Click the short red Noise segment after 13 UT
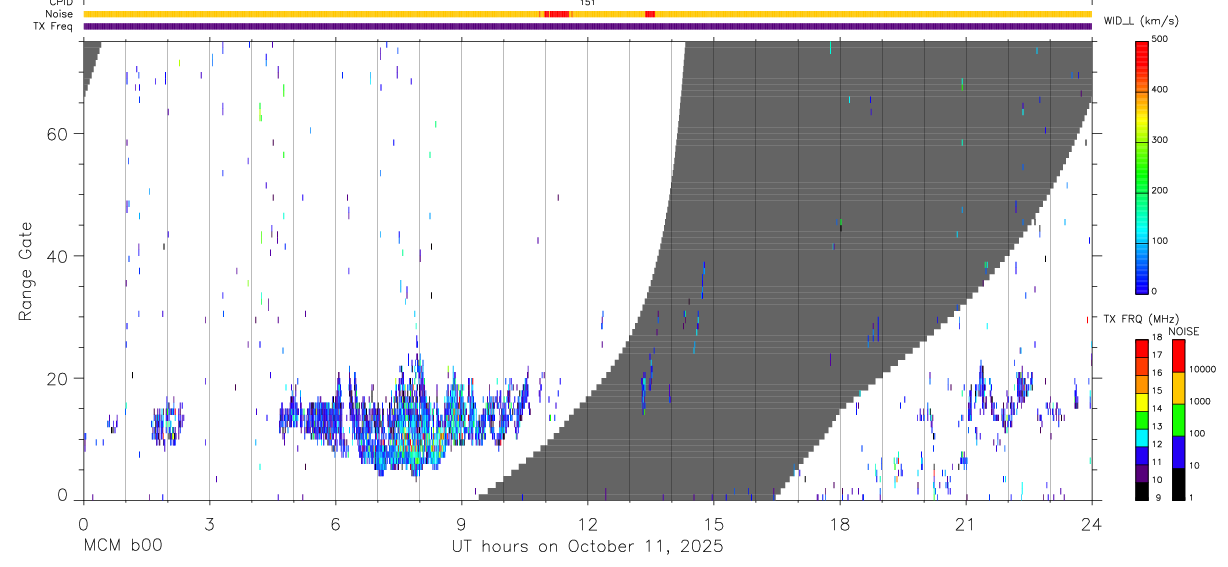1228x567 pixels. coord(650,14)
